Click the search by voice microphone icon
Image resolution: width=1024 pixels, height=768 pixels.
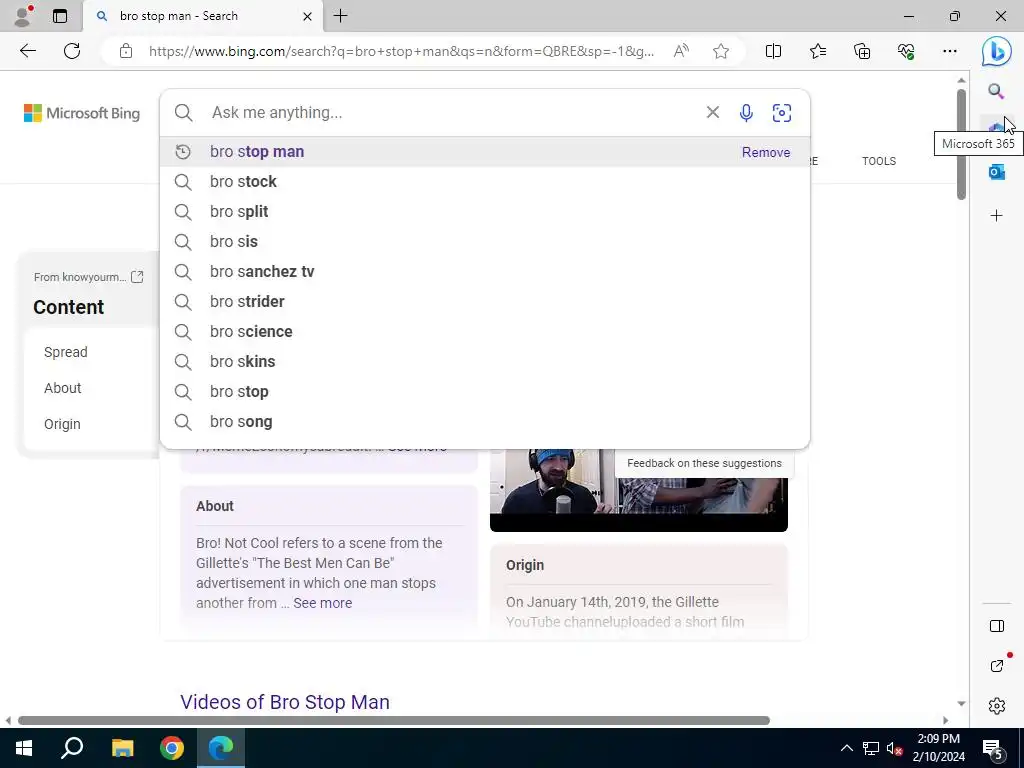coord(746,113)
